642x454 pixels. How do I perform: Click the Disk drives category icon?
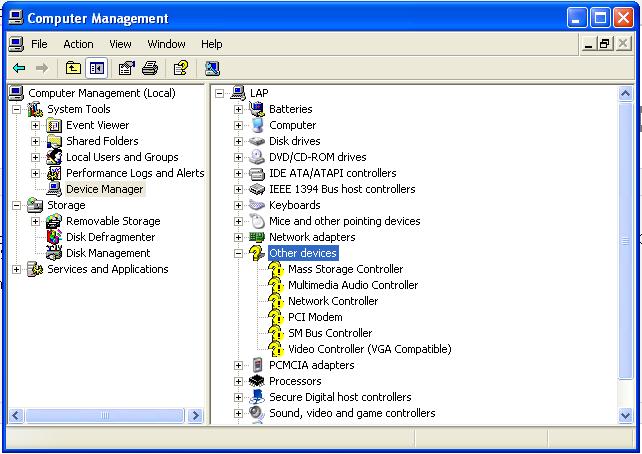257,141
